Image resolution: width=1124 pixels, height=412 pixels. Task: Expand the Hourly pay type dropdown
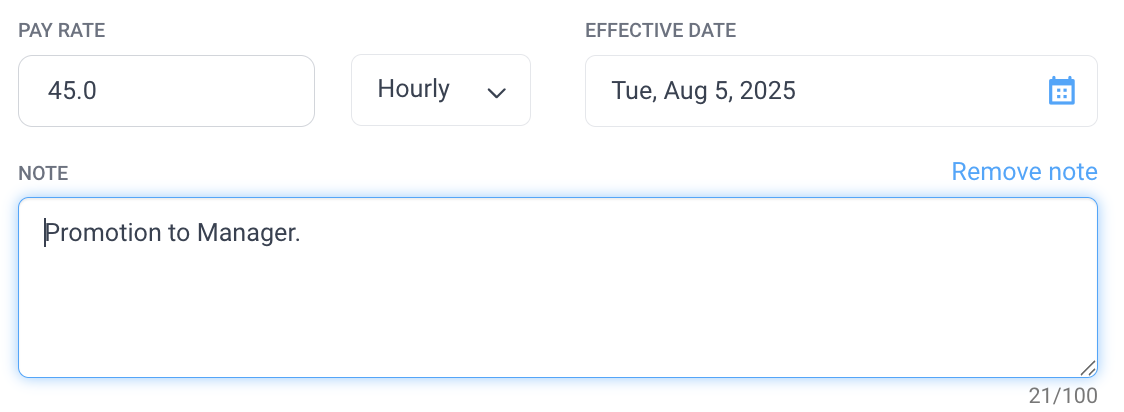(441, 90)
